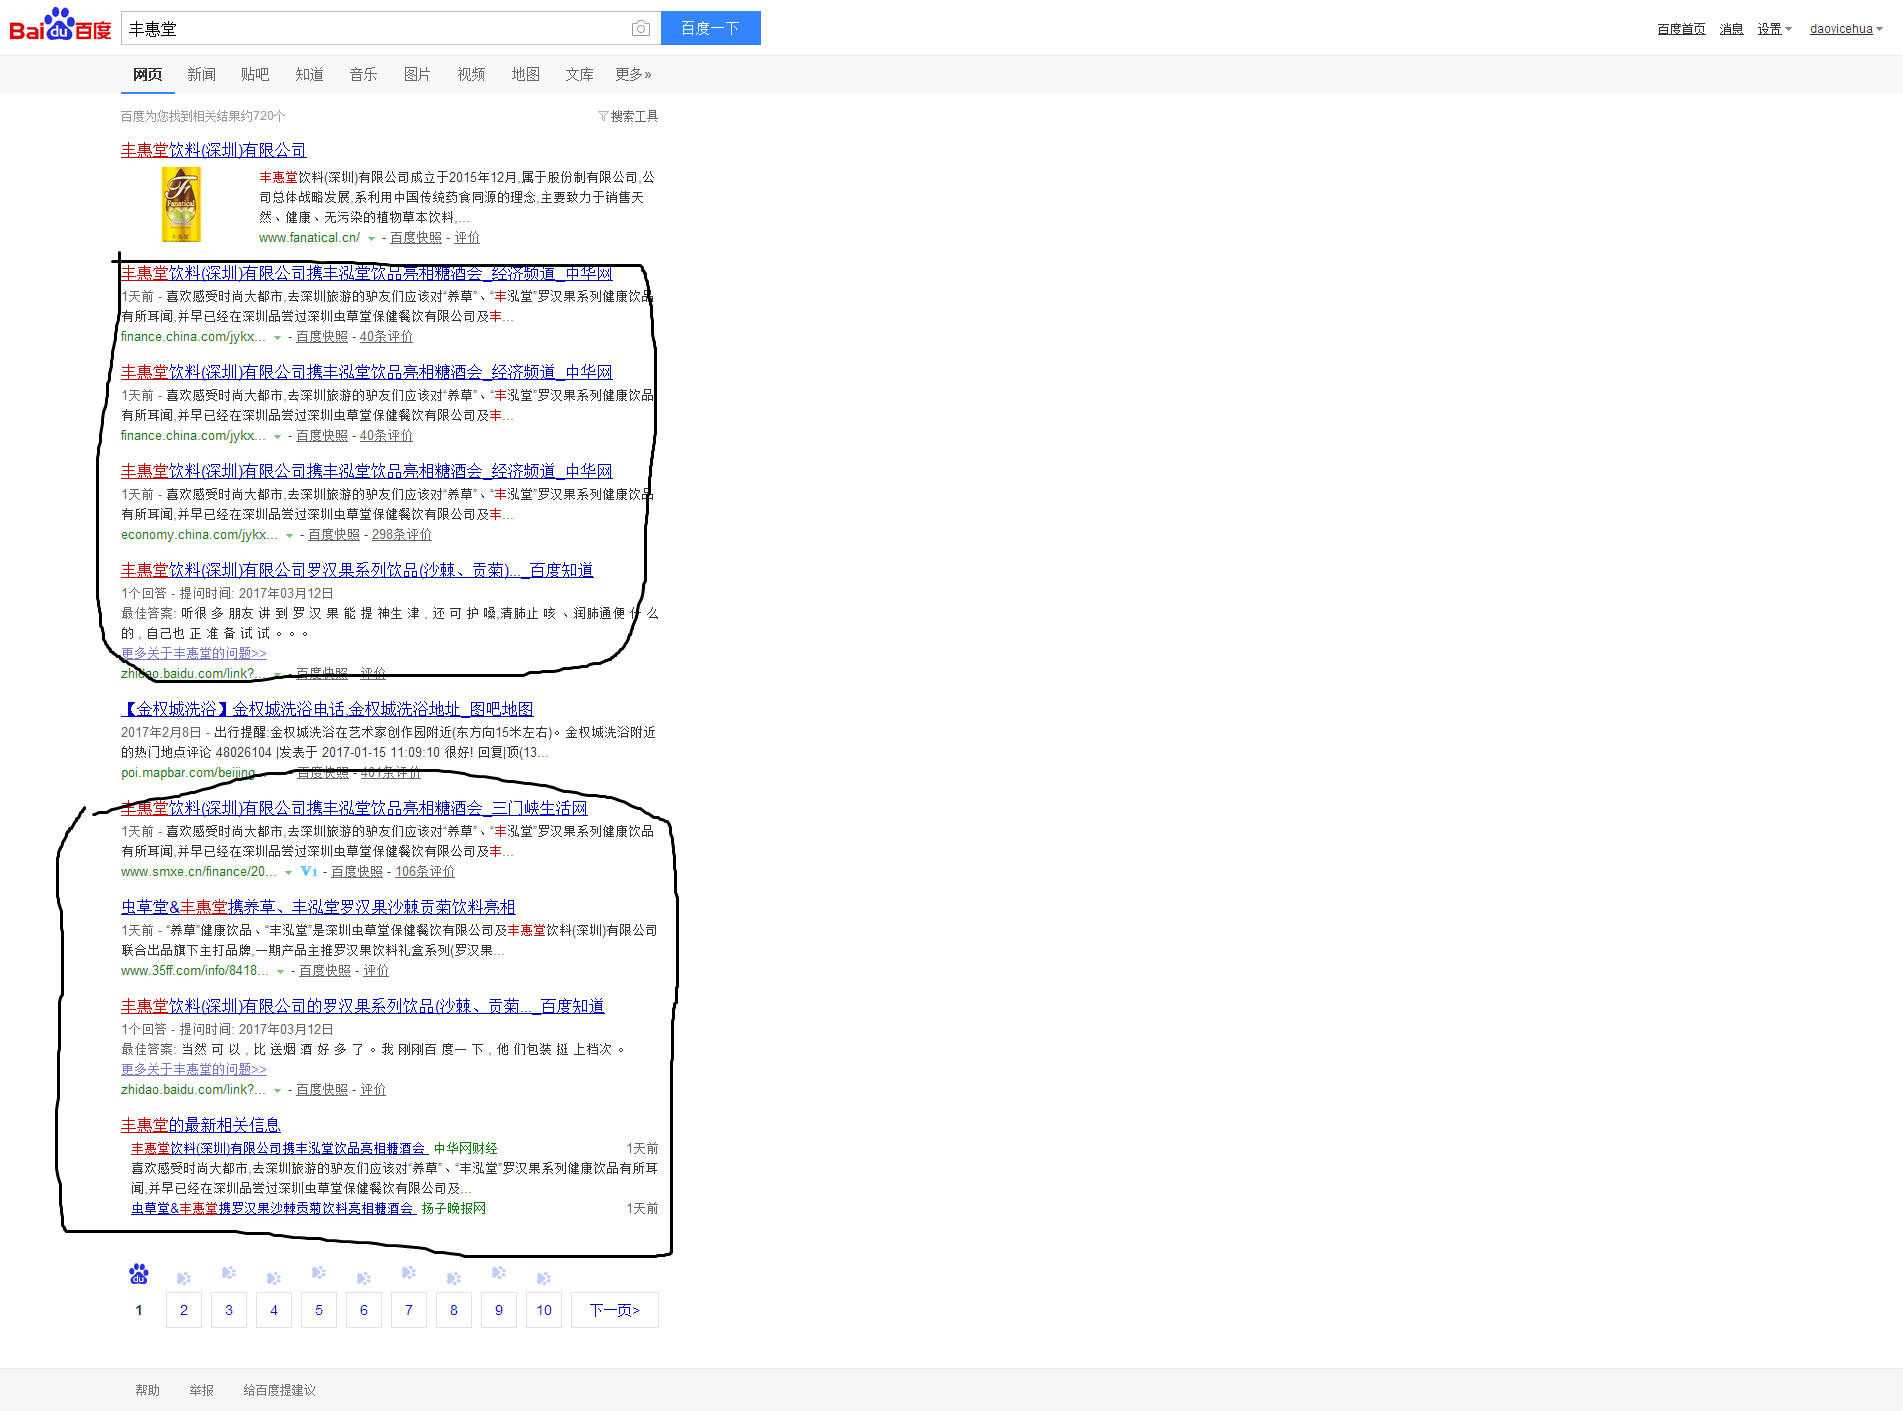Open 百度快照 for 35ff.com result
The height and width of the screenshot is (1411, 1903).
coord(325,970)
